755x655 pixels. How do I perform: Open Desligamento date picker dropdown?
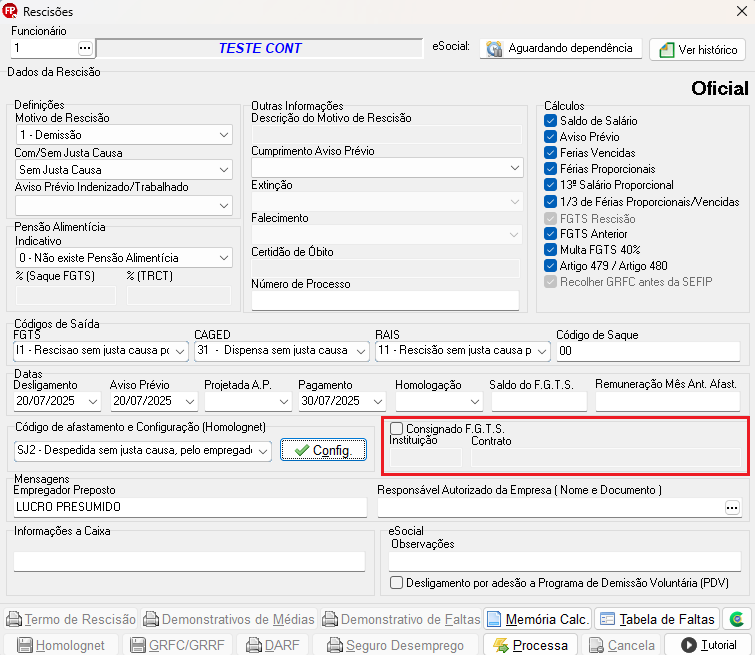(x=93, y=401)
